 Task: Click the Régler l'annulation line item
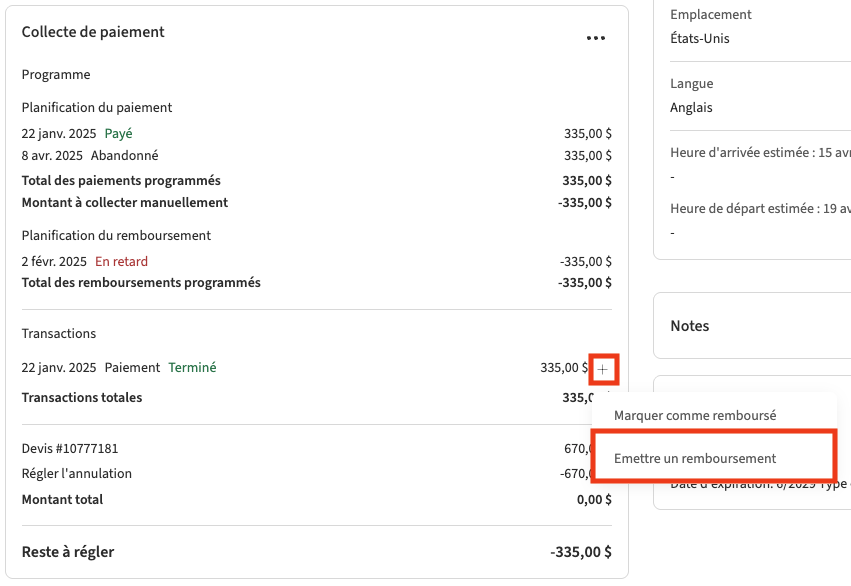(77, 474)
